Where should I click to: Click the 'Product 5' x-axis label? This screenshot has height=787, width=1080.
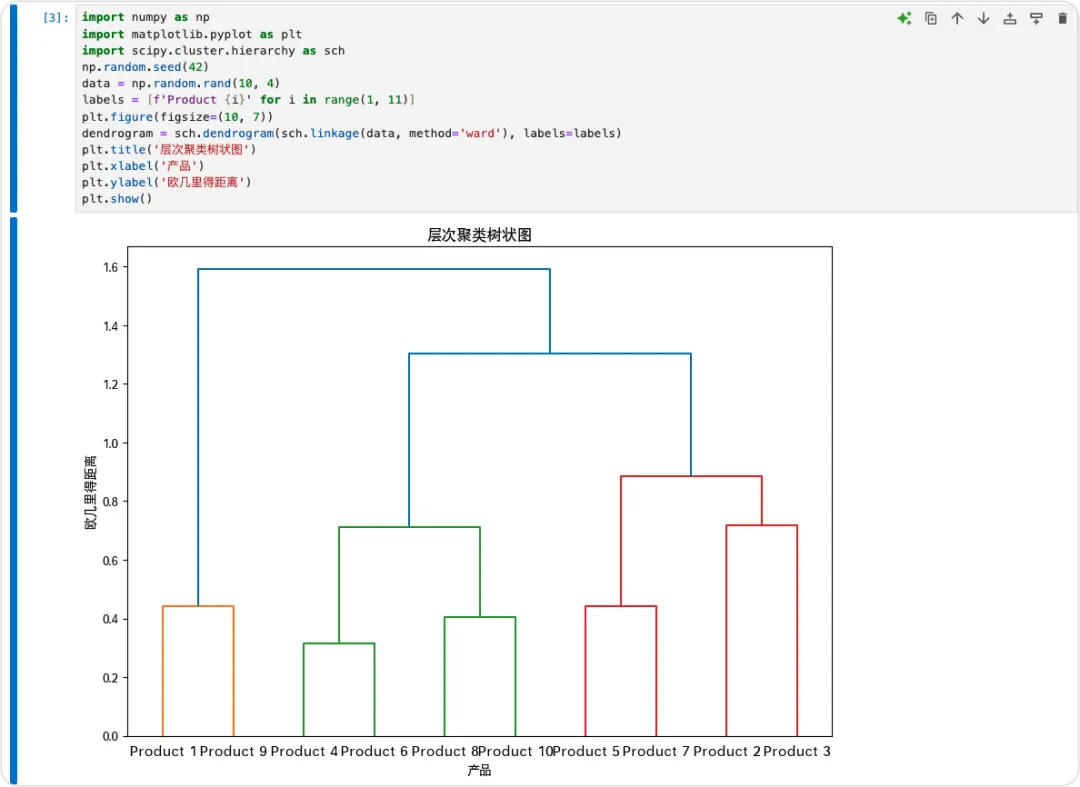(586, 751)
